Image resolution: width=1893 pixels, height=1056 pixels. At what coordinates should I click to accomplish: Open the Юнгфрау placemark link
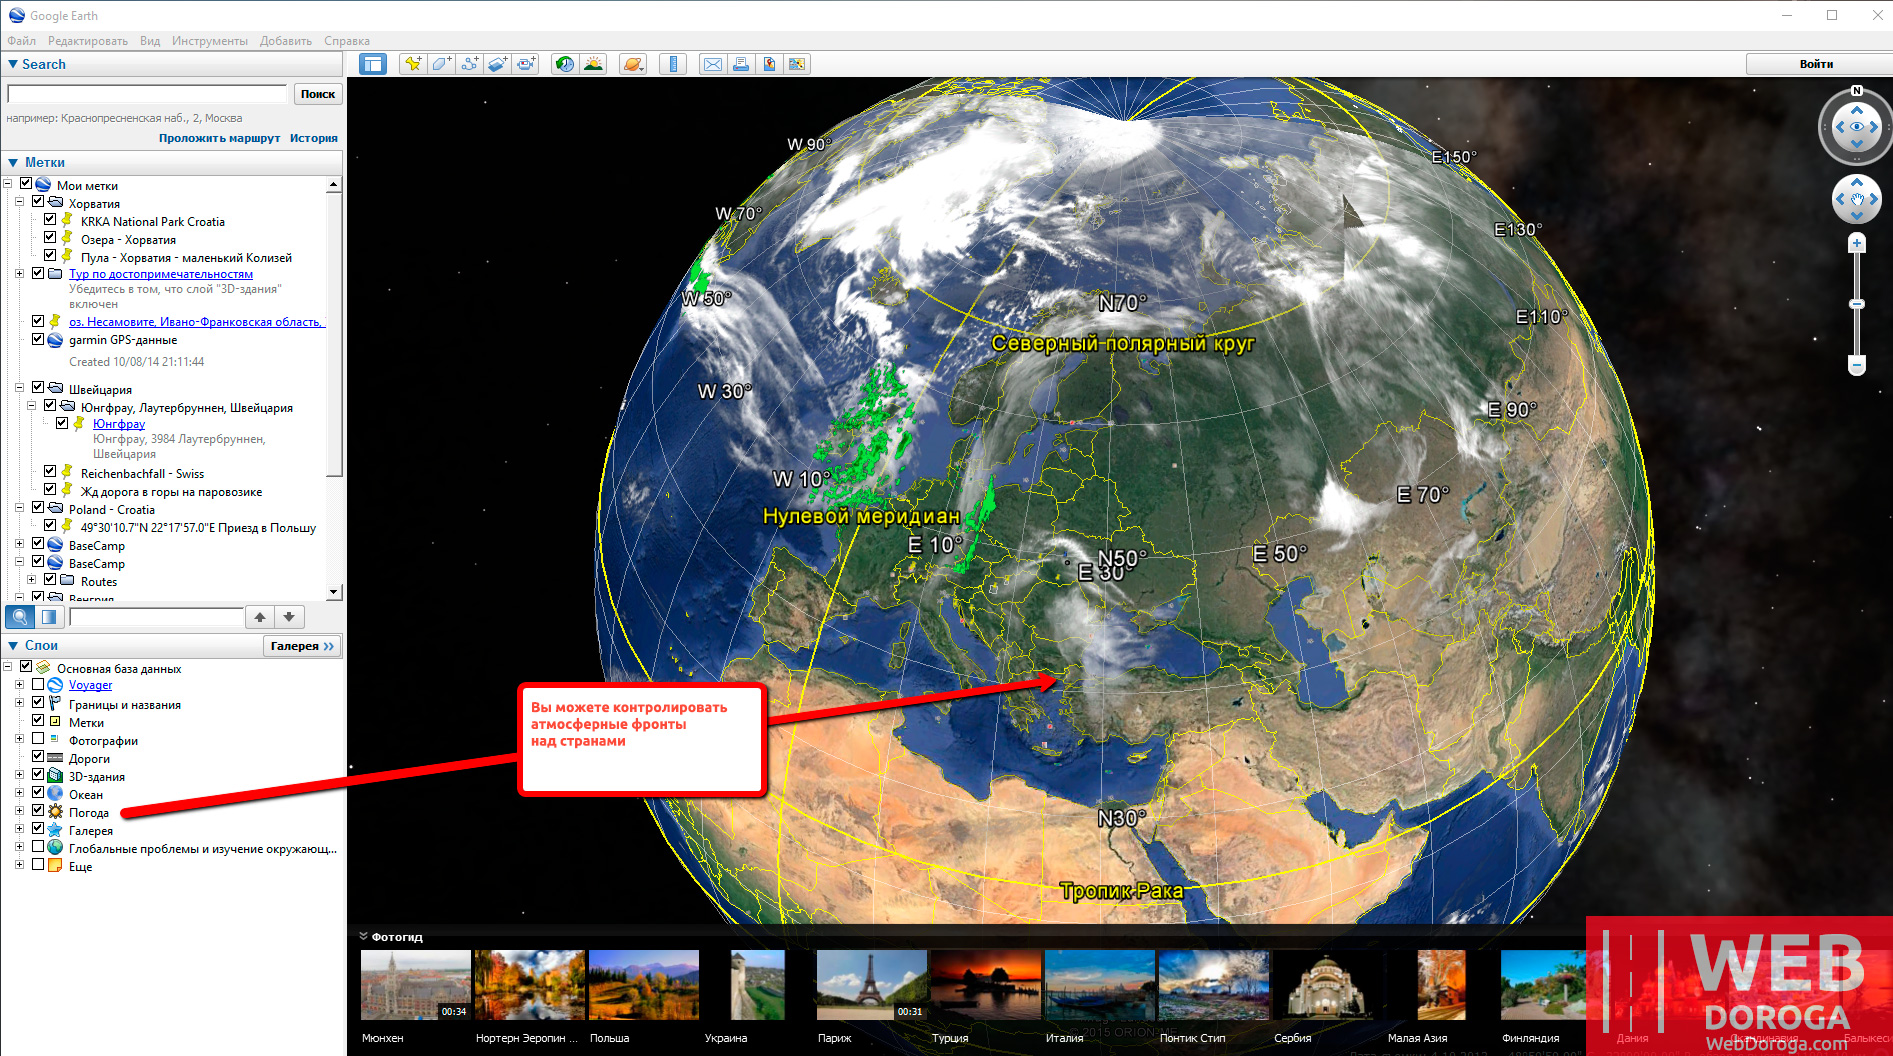(x=119, y=424)
